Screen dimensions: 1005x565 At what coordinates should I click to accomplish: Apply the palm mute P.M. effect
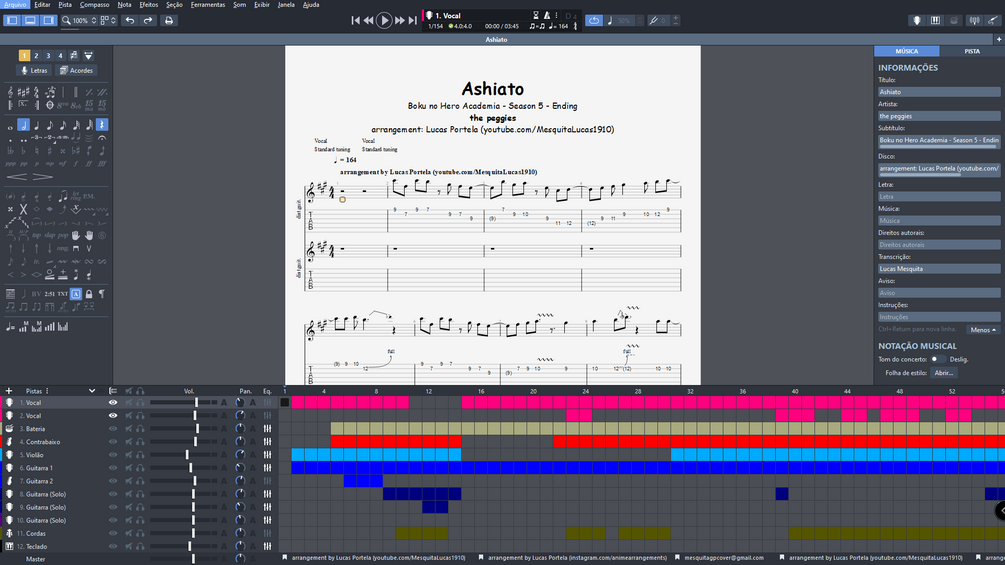coord(89,196)
